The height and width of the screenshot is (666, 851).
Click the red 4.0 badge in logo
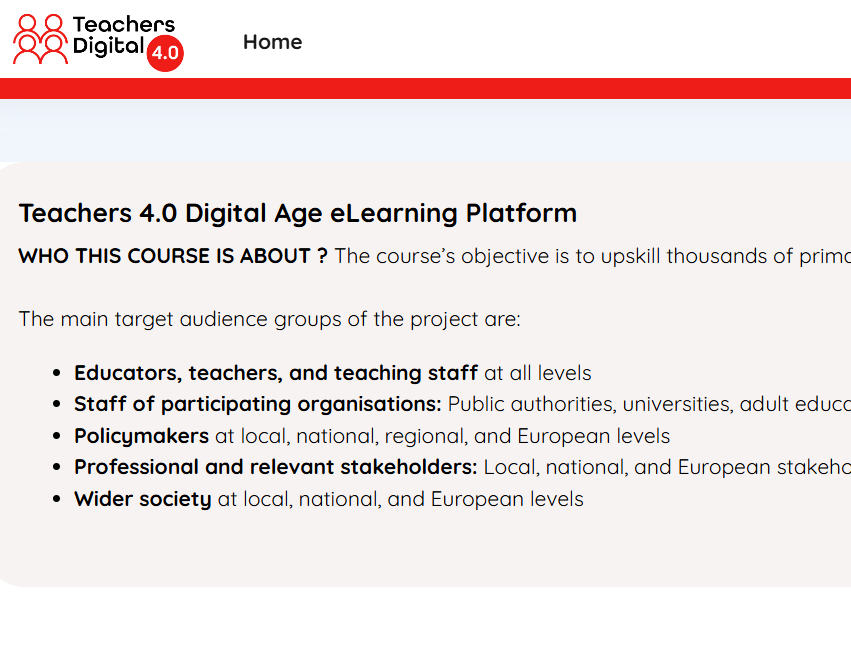165,53
